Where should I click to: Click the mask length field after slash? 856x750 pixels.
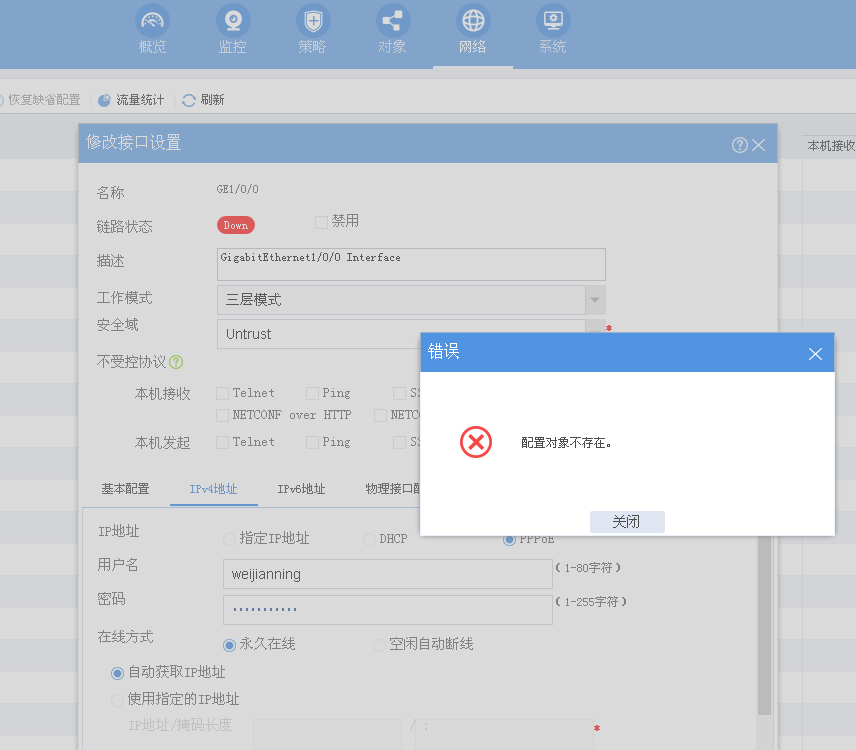(504, 734)
